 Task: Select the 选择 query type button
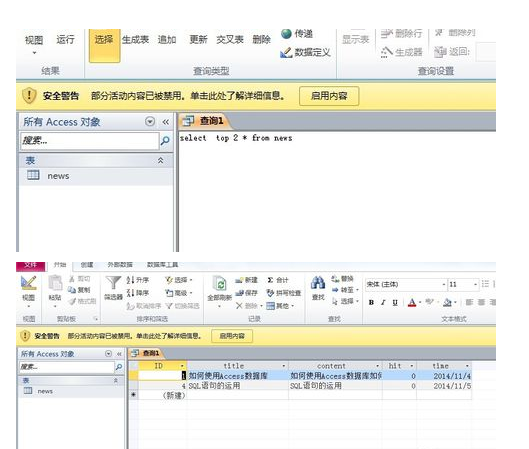(x=104, y=45)
